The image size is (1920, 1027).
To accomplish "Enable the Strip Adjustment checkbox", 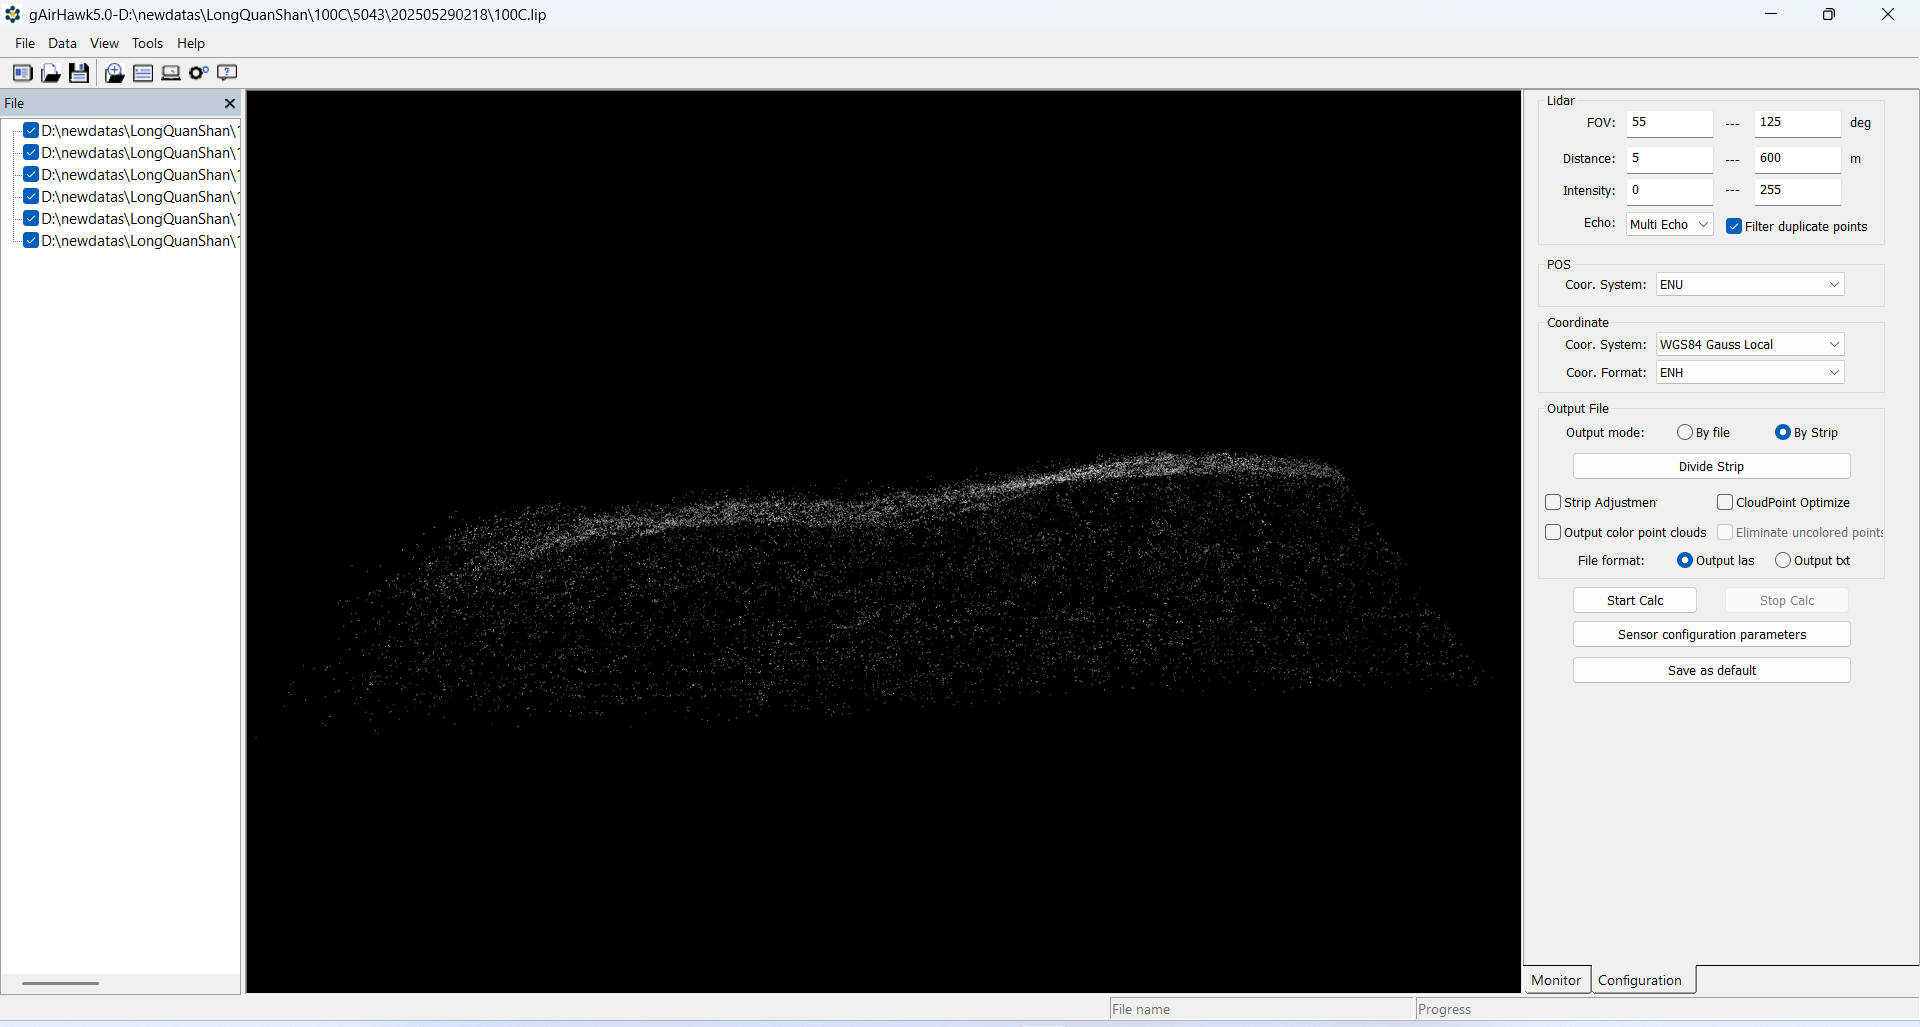I will point(1553,502).
